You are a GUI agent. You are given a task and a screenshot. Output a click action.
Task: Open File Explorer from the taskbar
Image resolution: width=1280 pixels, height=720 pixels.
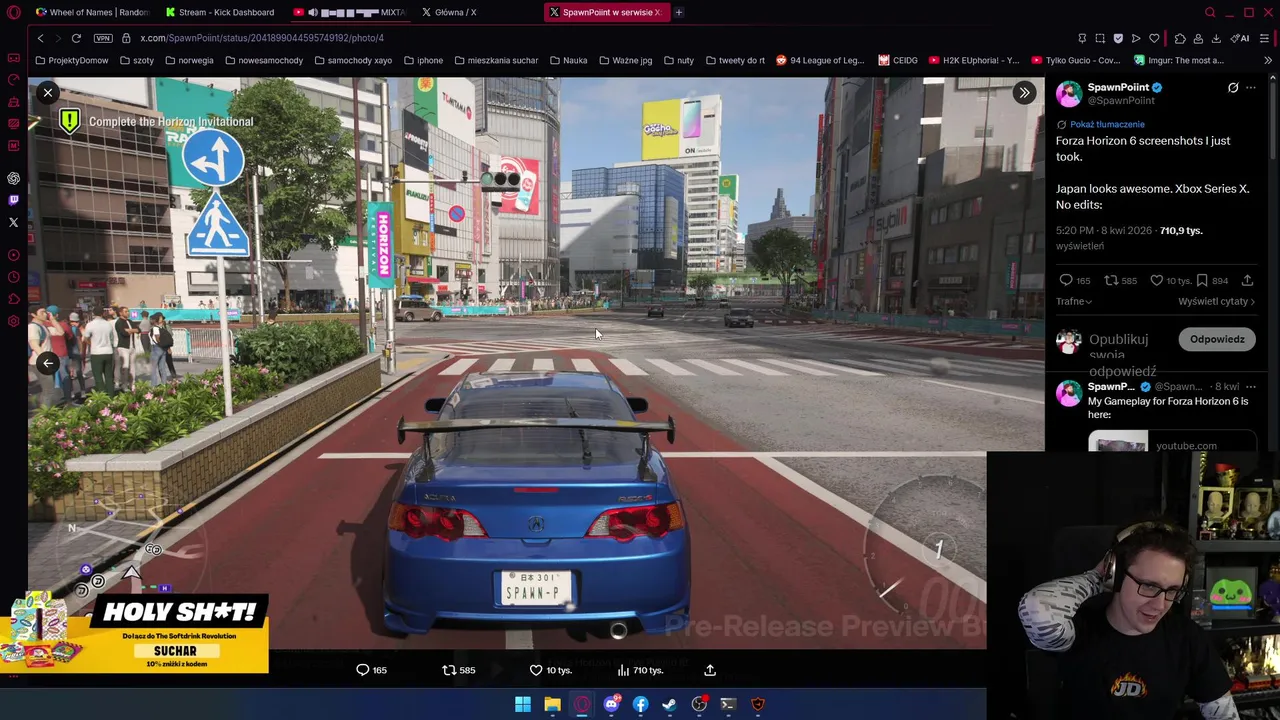pyautogui.click(x=552, y=704)
